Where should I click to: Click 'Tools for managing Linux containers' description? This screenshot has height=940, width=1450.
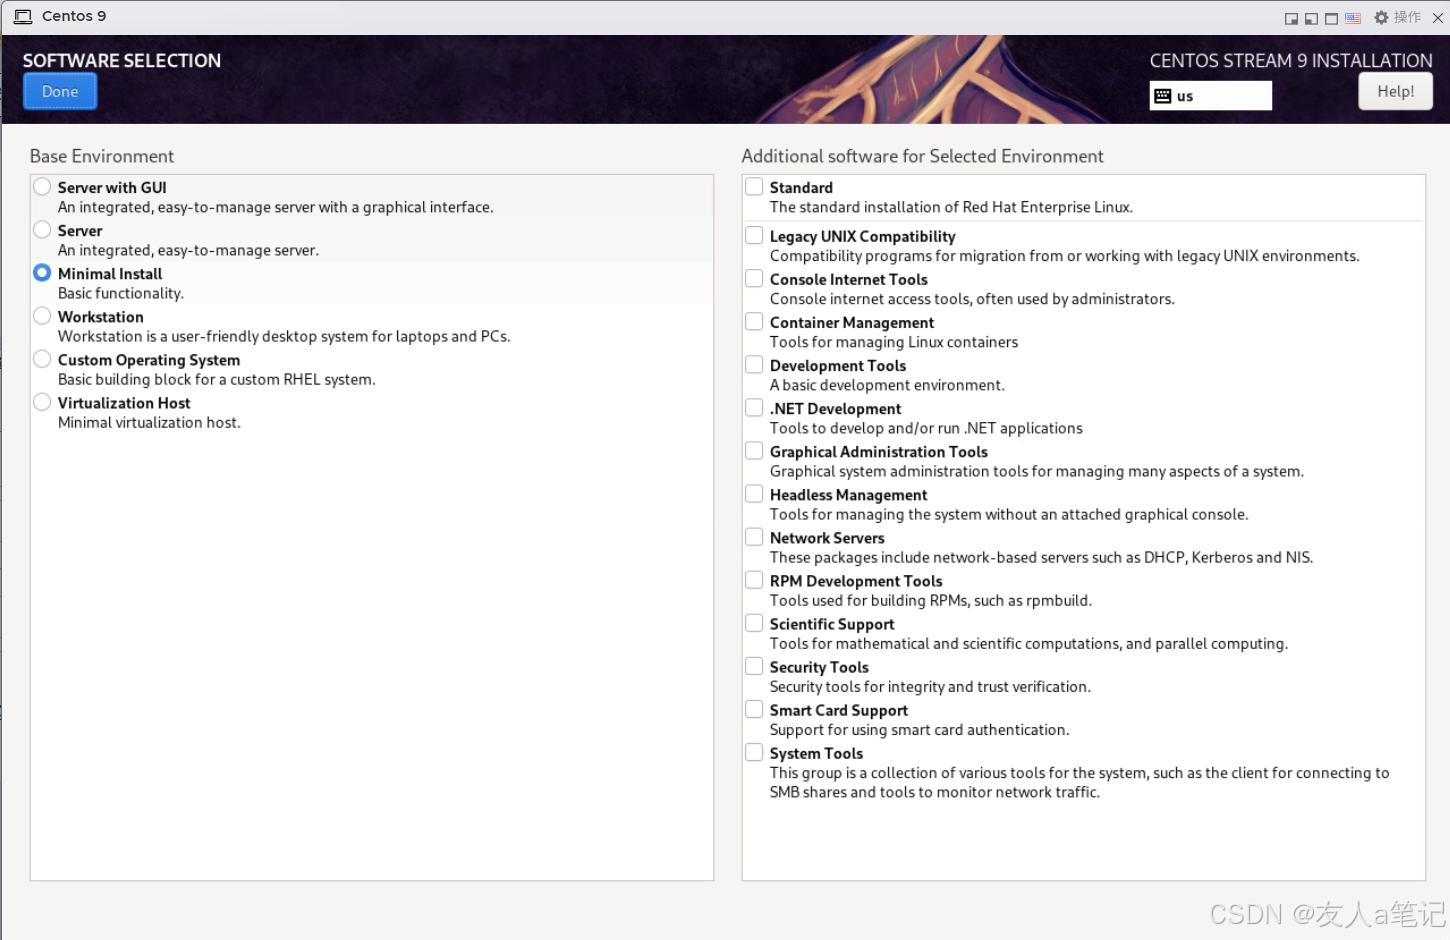(894, 342)
